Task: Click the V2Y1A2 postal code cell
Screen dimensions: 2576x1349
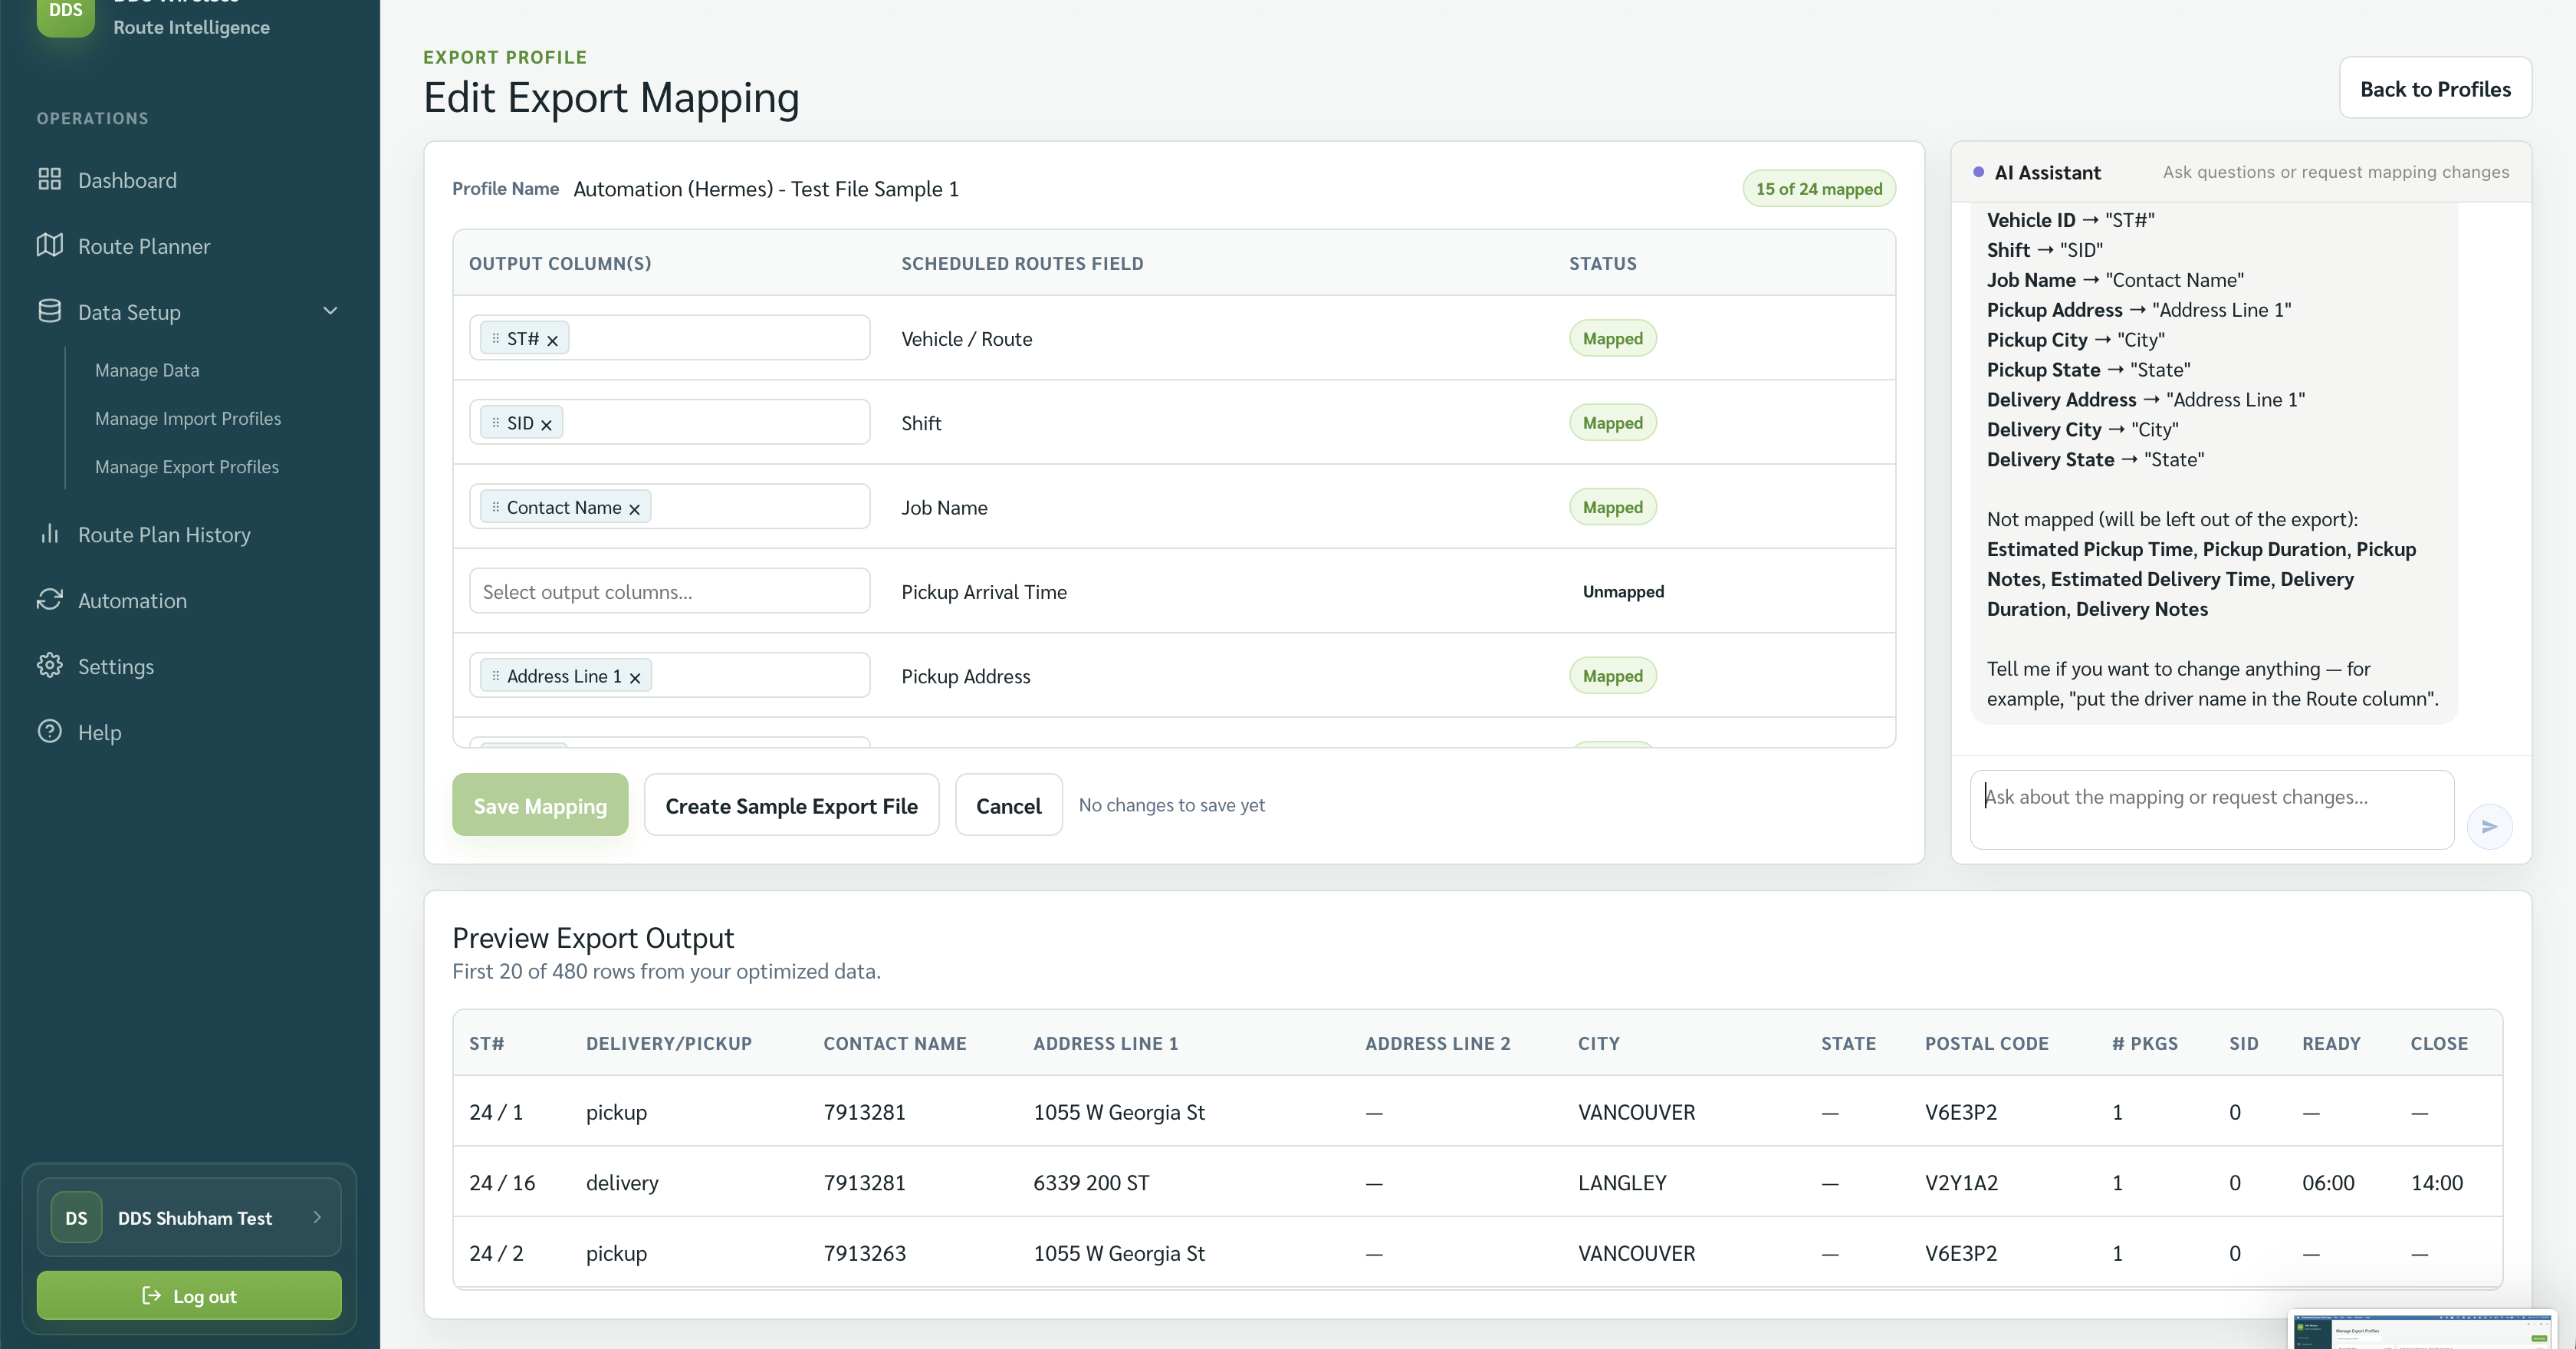Action: [x=1961, y=1182]
